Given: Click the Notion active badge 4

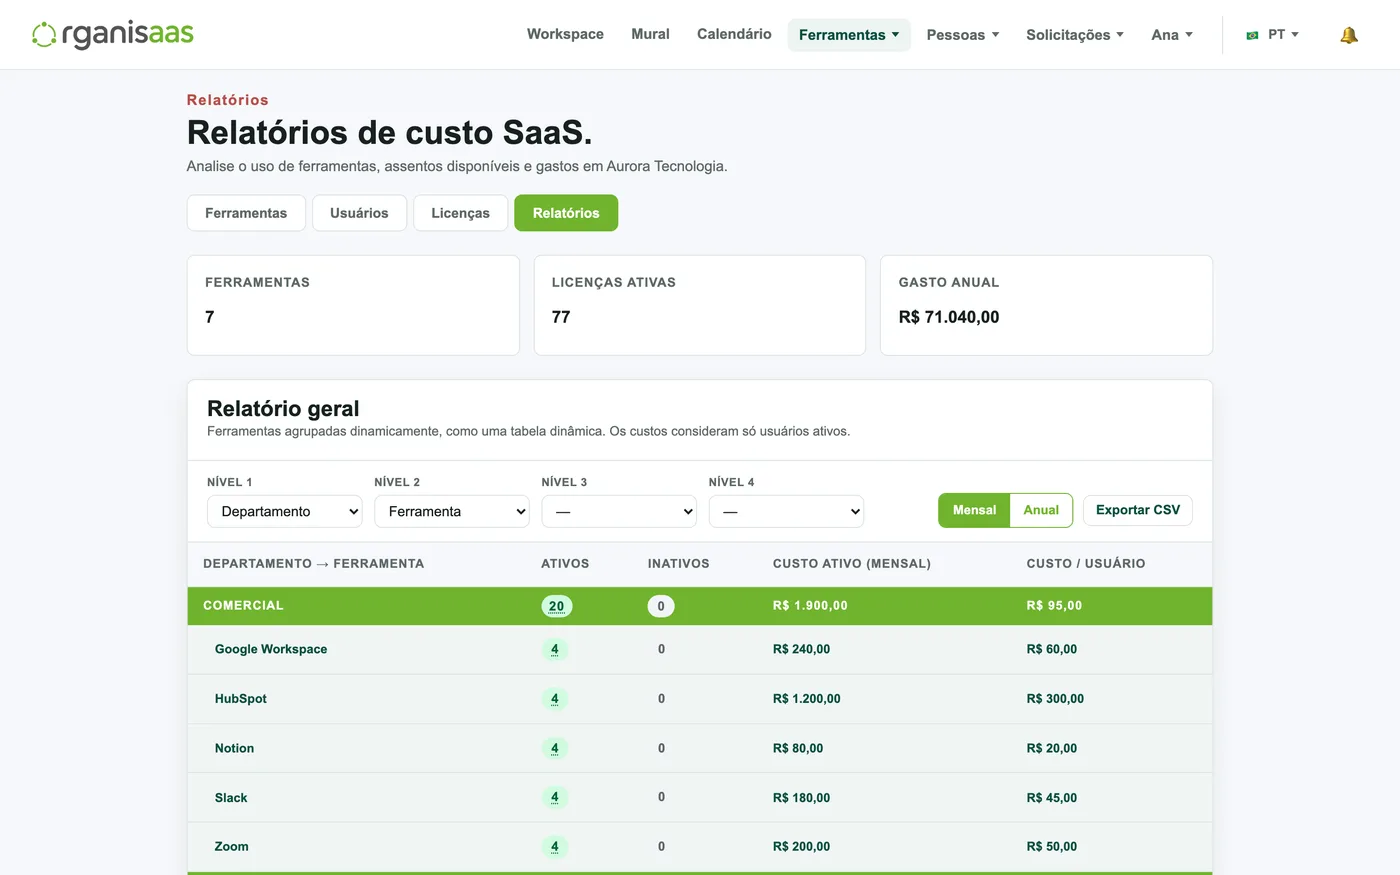Looking at the screenshot, I should tap(555, 748).
